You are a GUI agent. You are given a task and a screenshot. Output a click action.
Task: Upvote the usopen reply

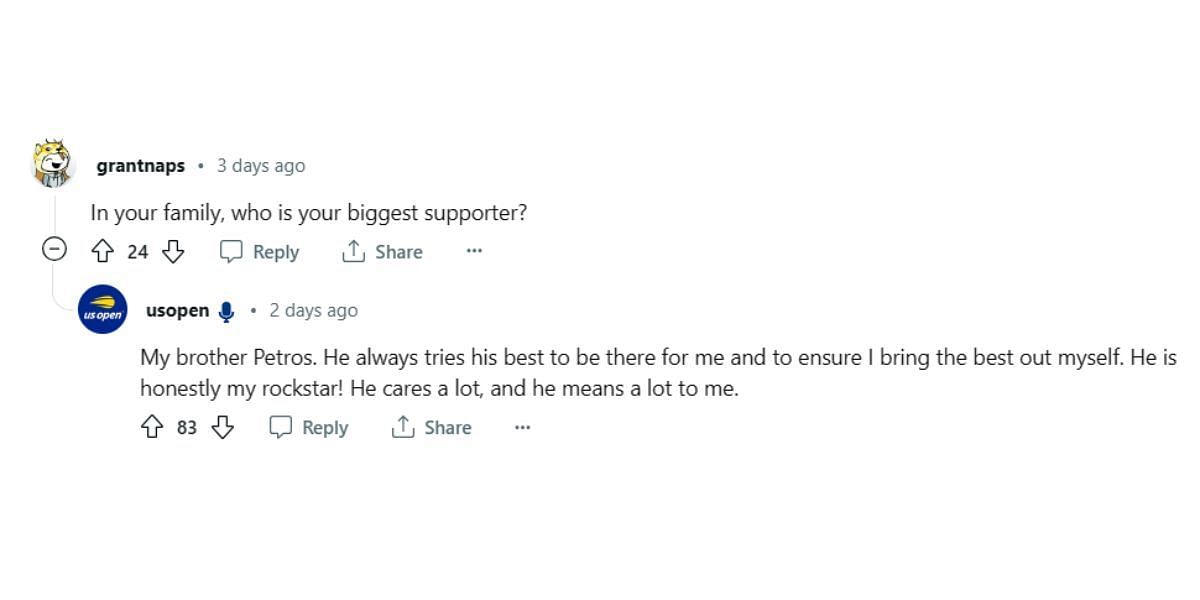(152, 427)
